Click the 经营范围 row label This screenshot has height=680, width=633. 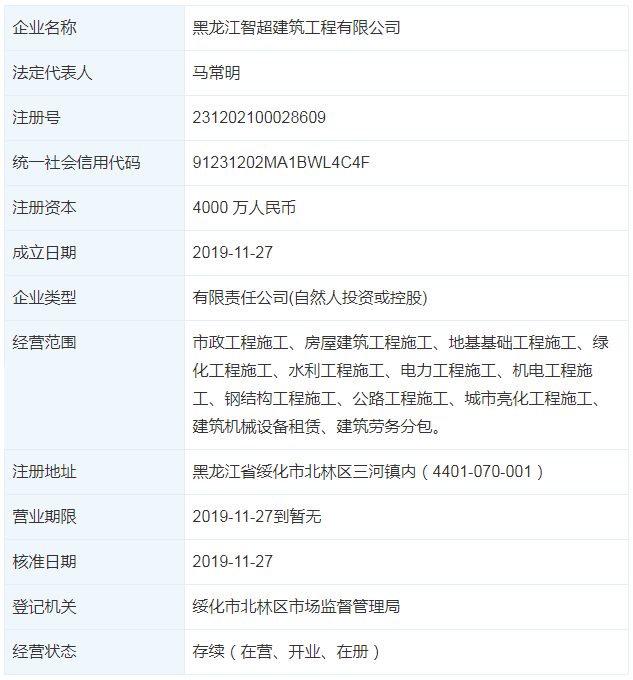coord(44,343)
